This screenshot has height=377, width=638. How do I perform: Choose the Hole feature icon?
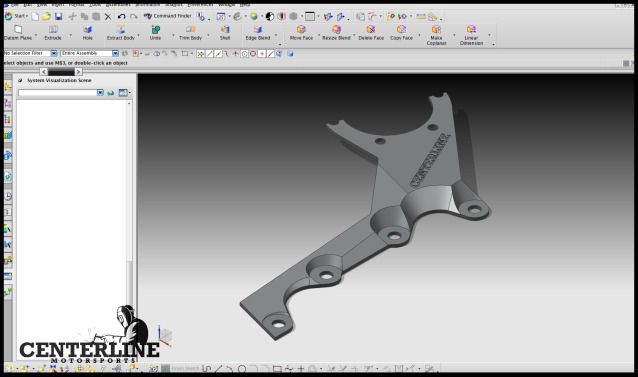point(87,33)
